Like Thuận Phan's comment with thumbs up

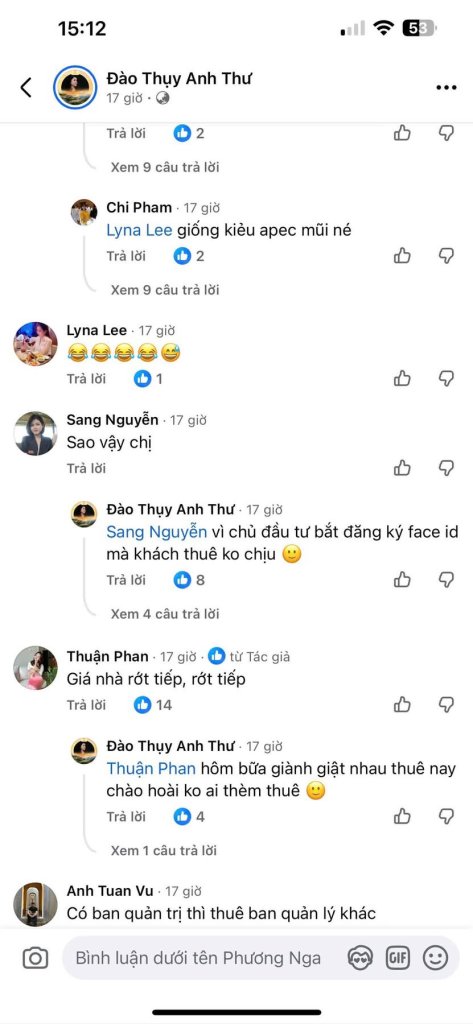pos(402,705)
